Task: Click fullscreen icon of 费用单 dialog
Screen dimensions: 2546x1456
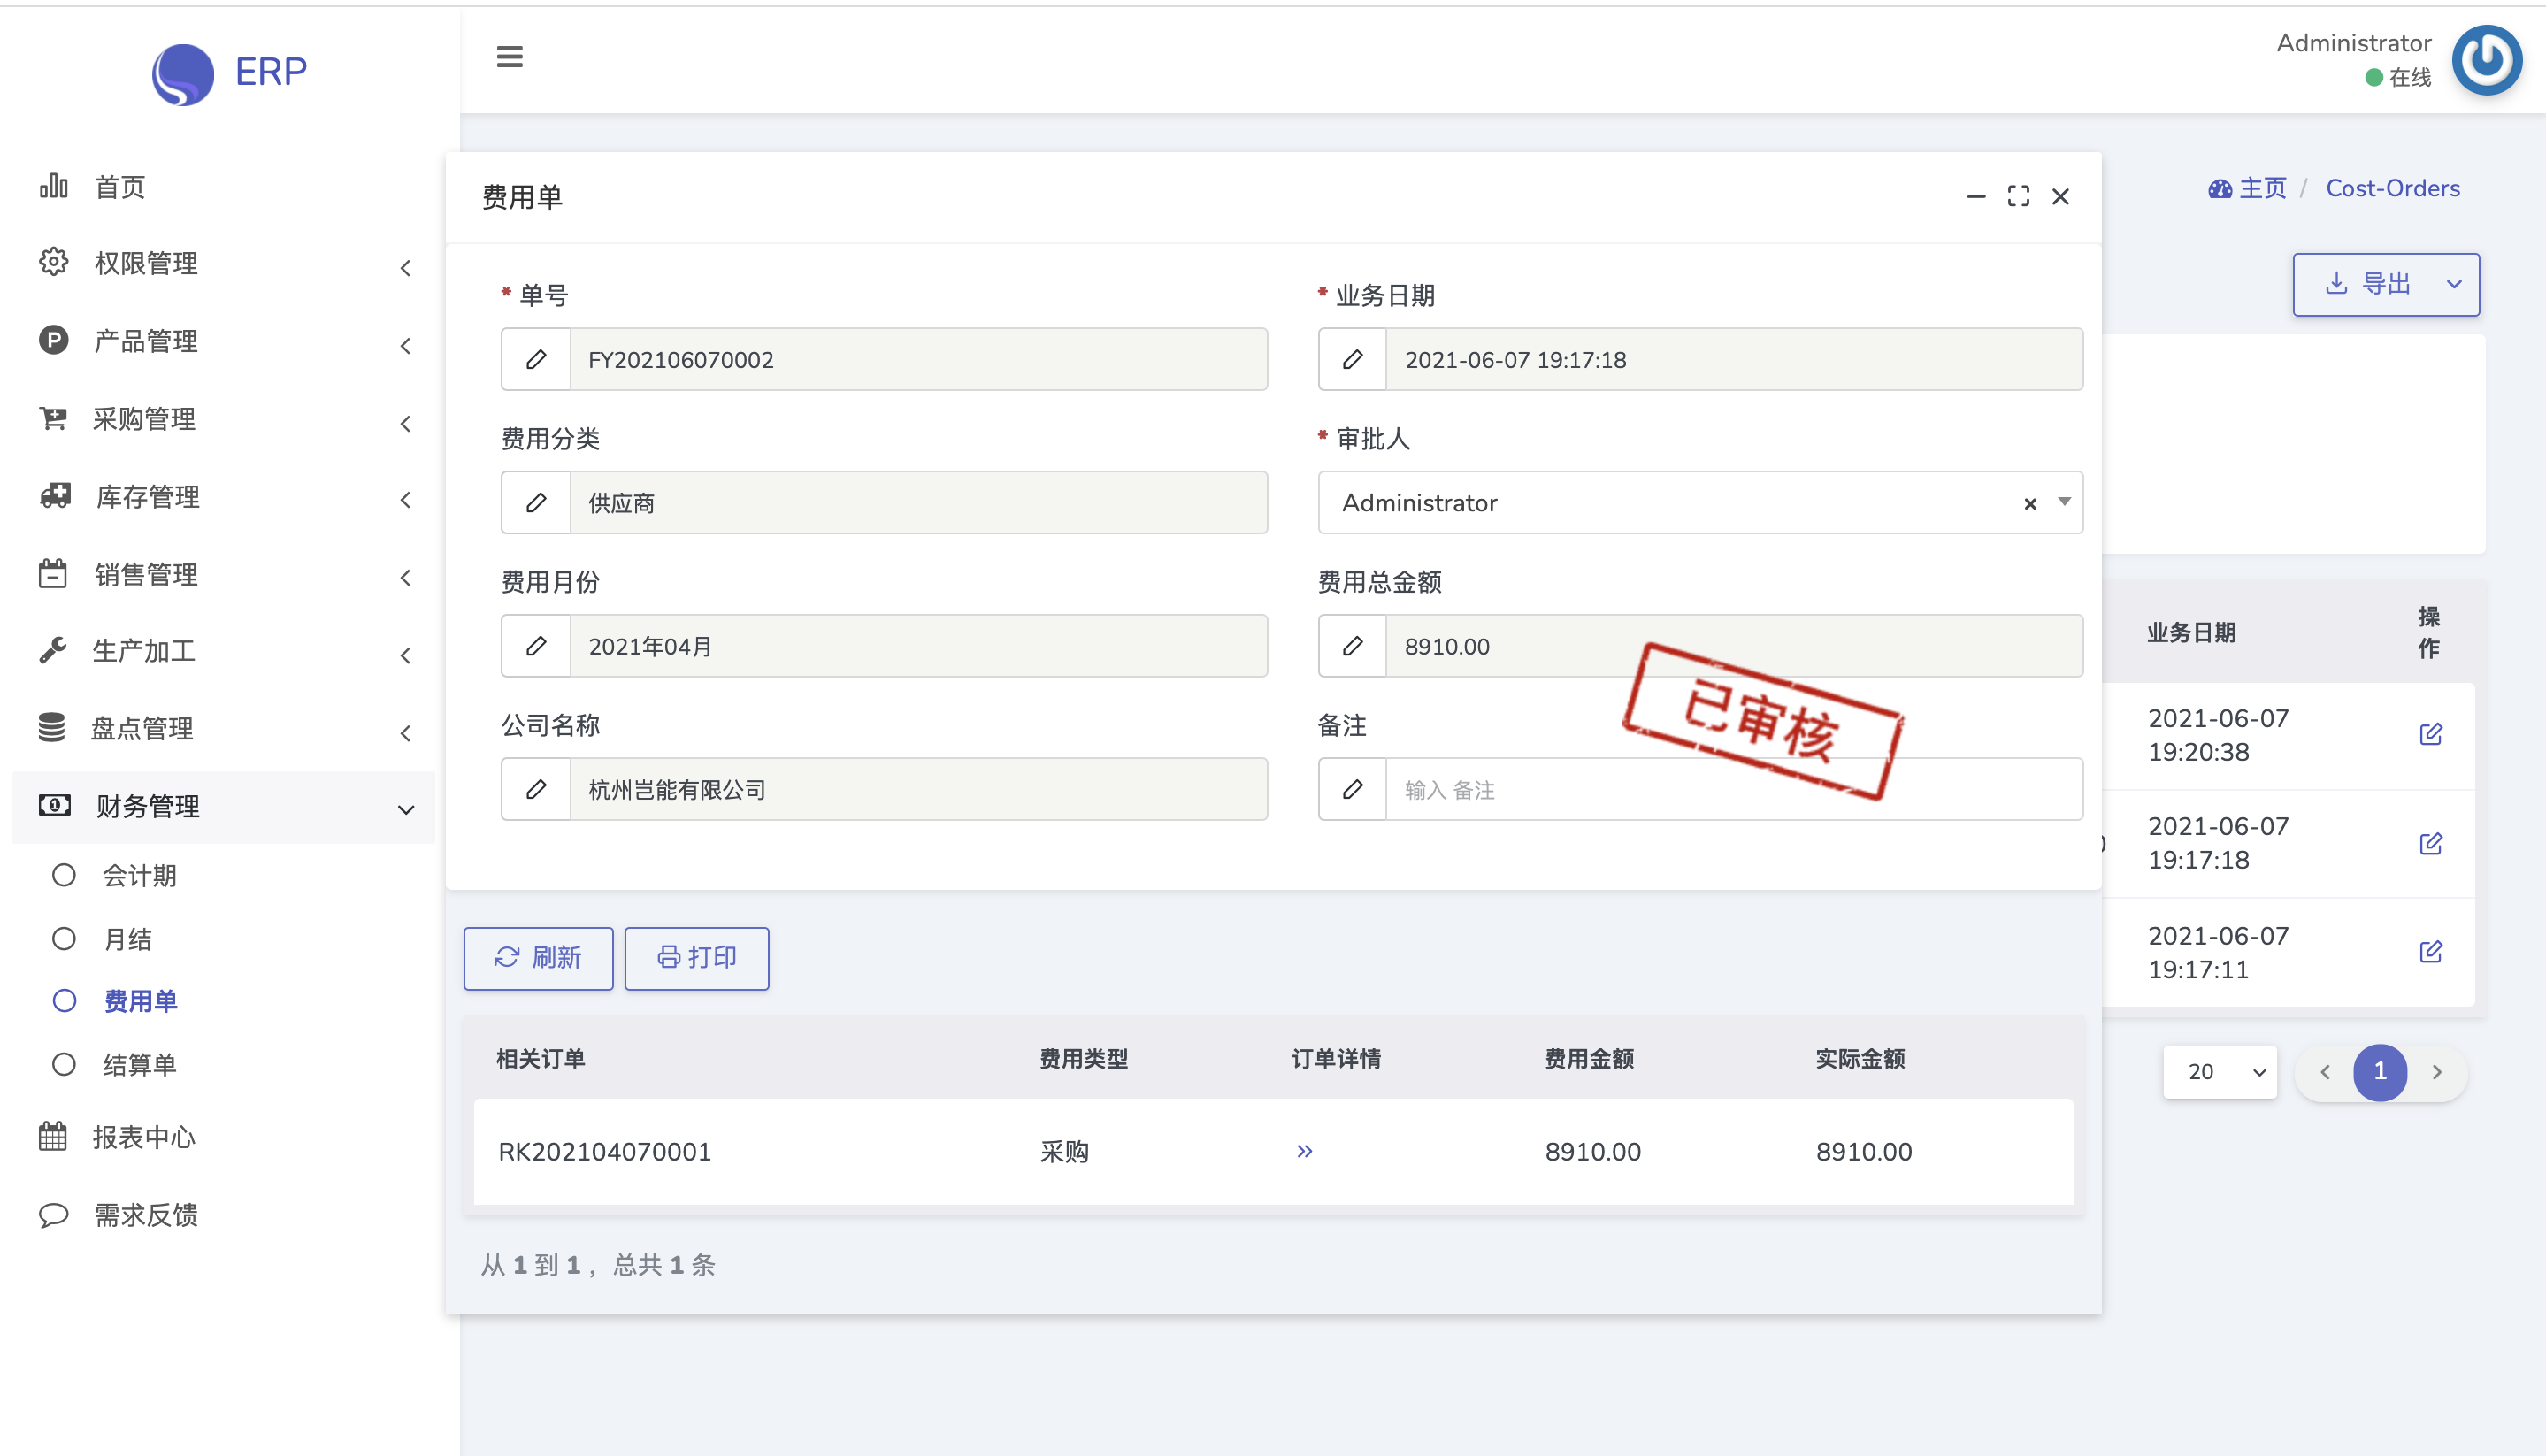Action: pyautogui.click(x=2018, y=197)
